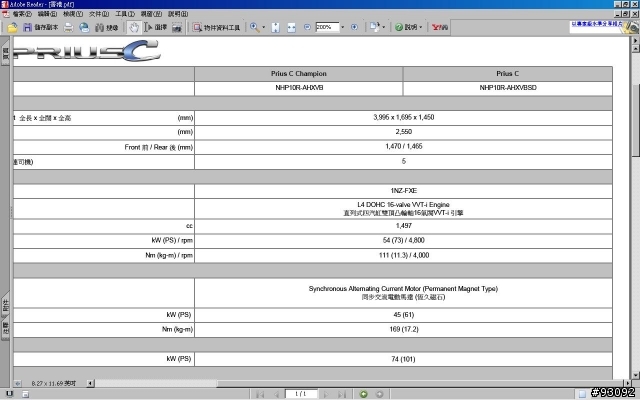Click the grey Next View button
This screenshot has height=400, width=640.
[x=379, y=394]
